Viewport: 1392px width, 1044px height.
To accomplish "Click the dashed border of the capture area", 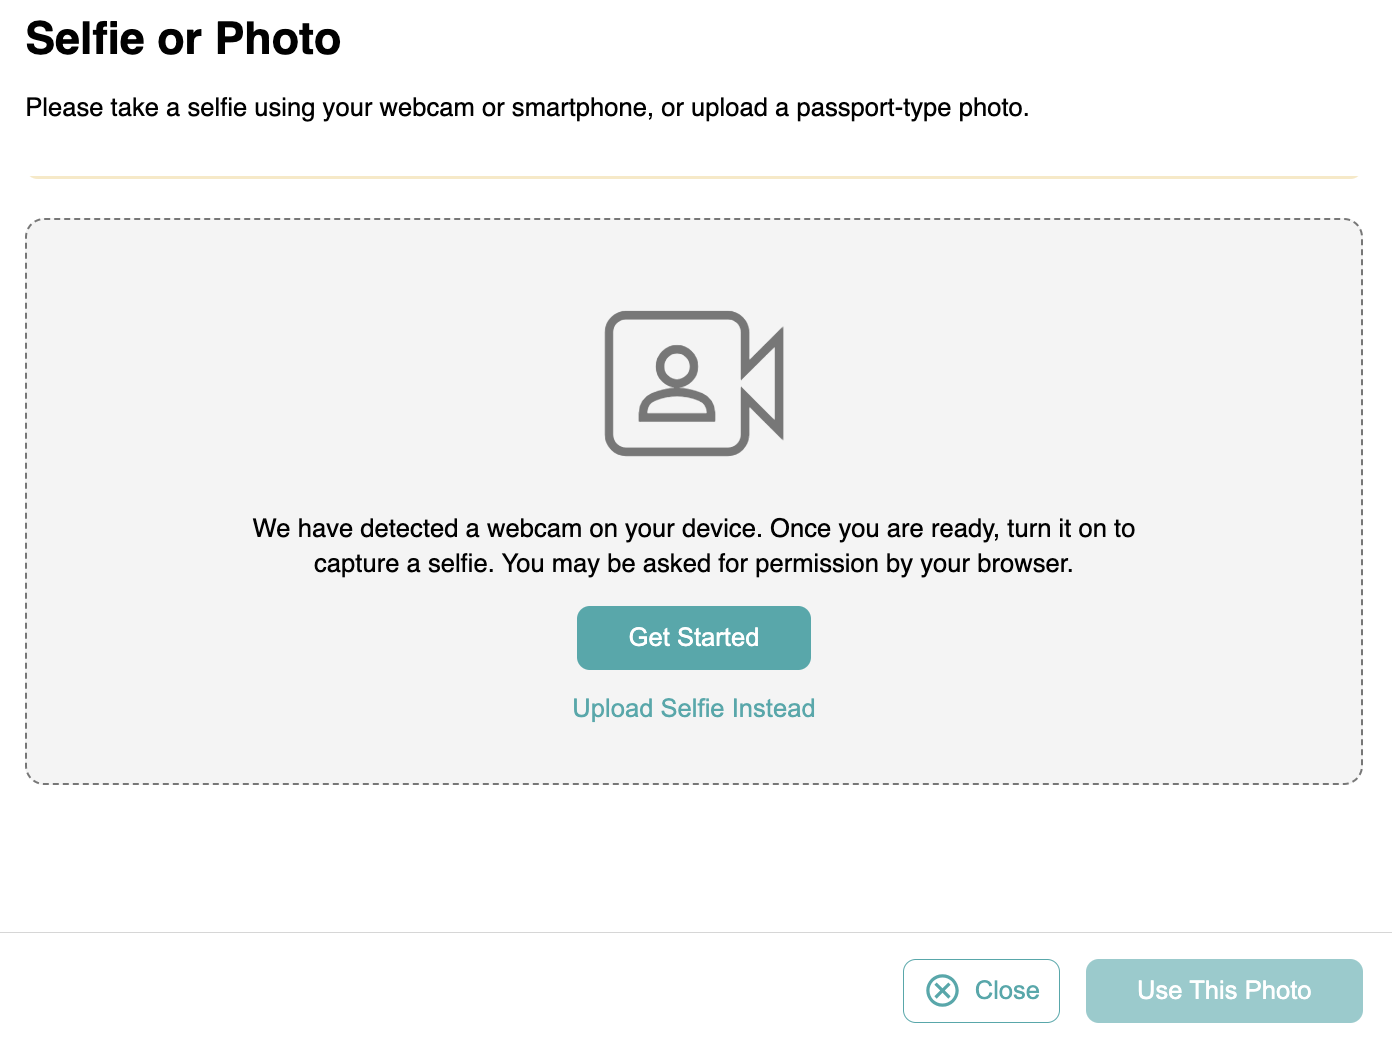I will pyautogui.click(x=693, y=220).
